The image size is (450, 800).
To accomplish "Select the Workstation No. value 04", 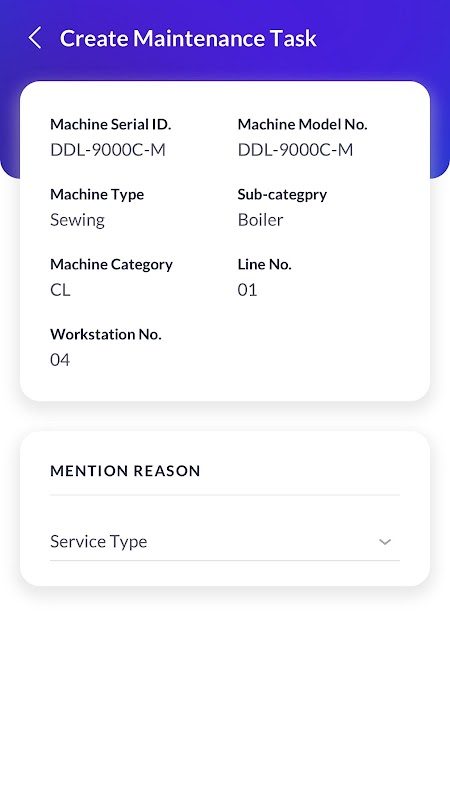I will coord(60,360).
